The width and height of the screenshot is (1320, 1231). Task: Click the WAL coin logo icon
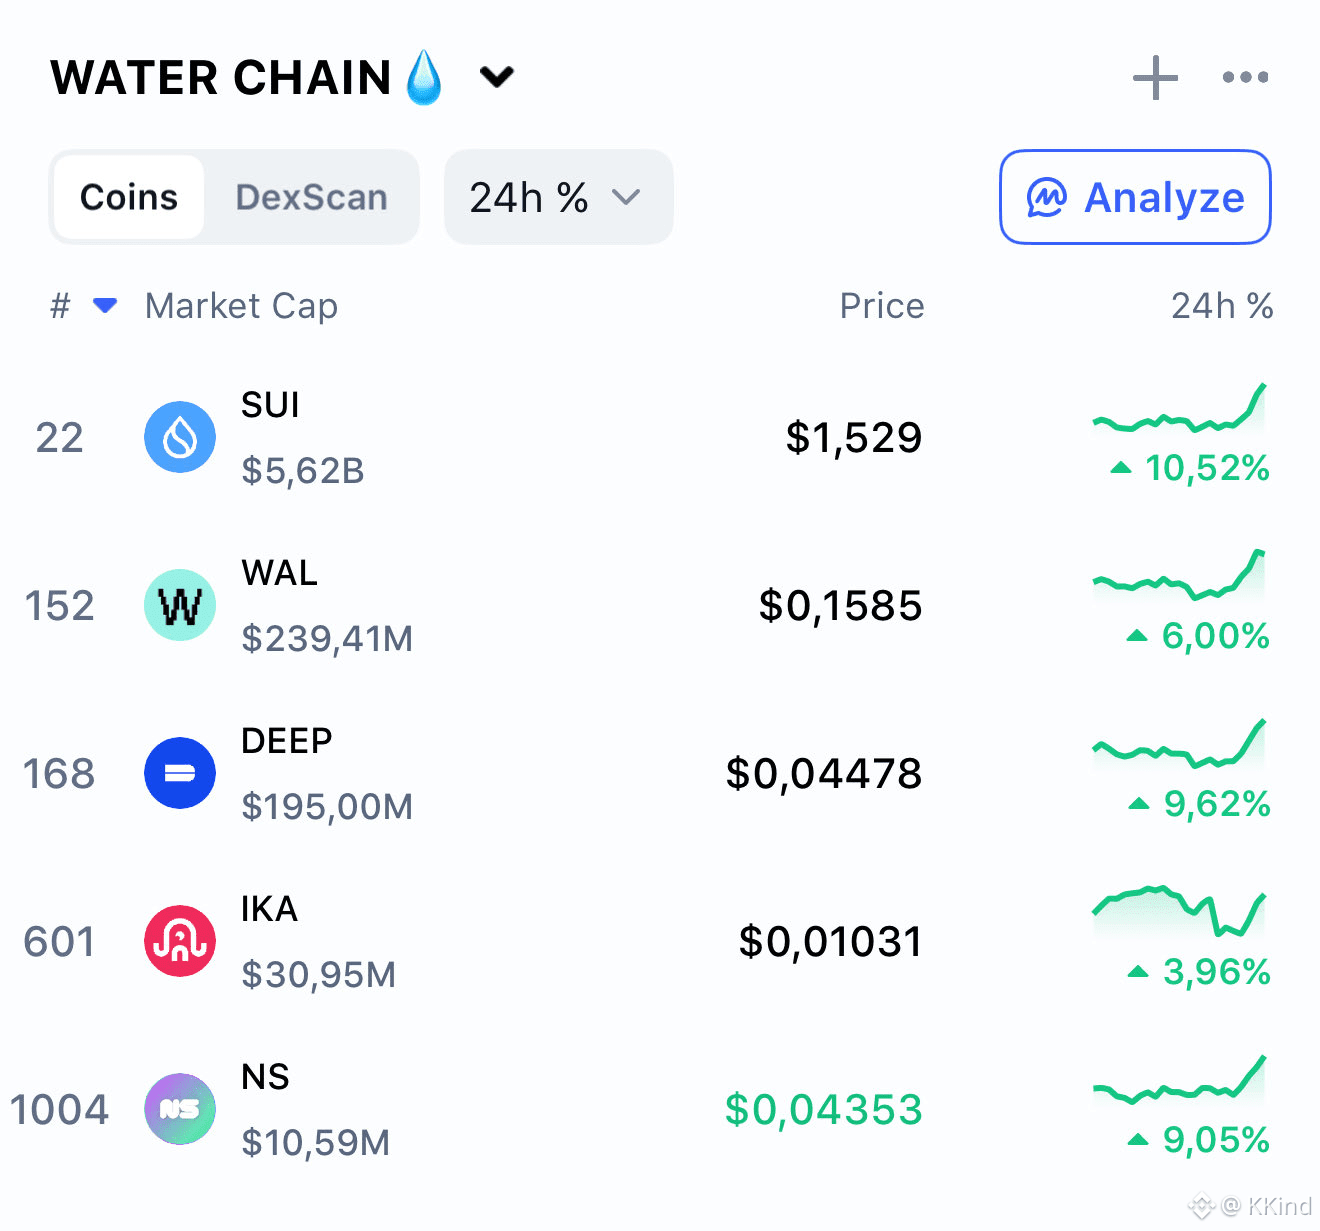click(x=180, y=605)
